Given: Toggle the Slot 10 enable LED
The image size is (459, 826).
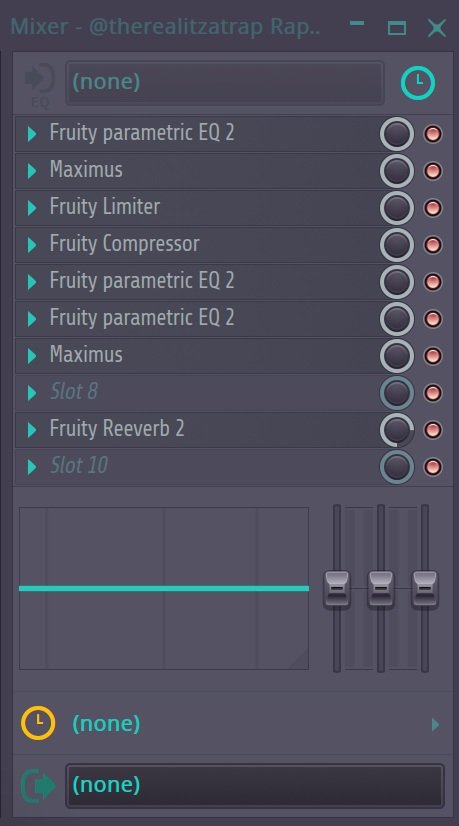Looking at the screenshot, I should click(x=433, y=466).
